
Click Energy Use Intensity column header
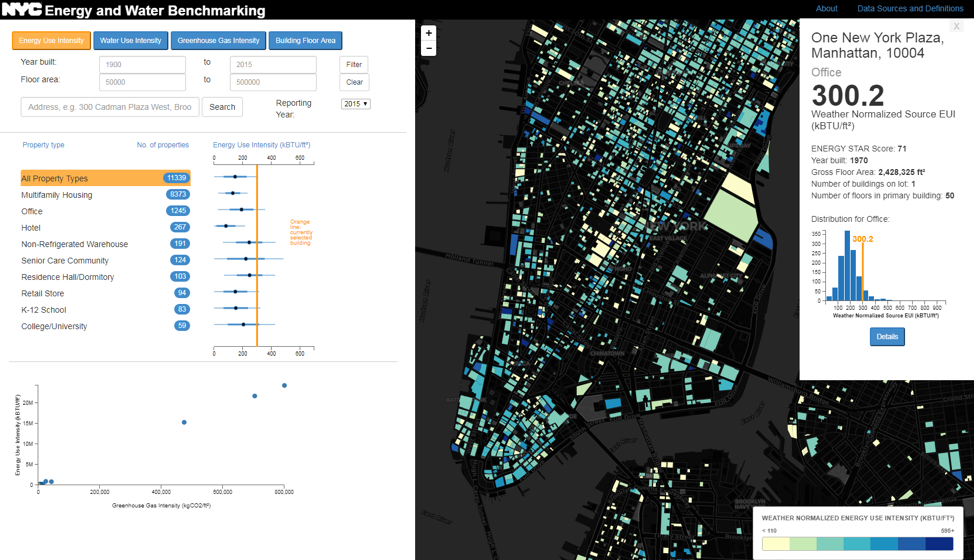262,145
